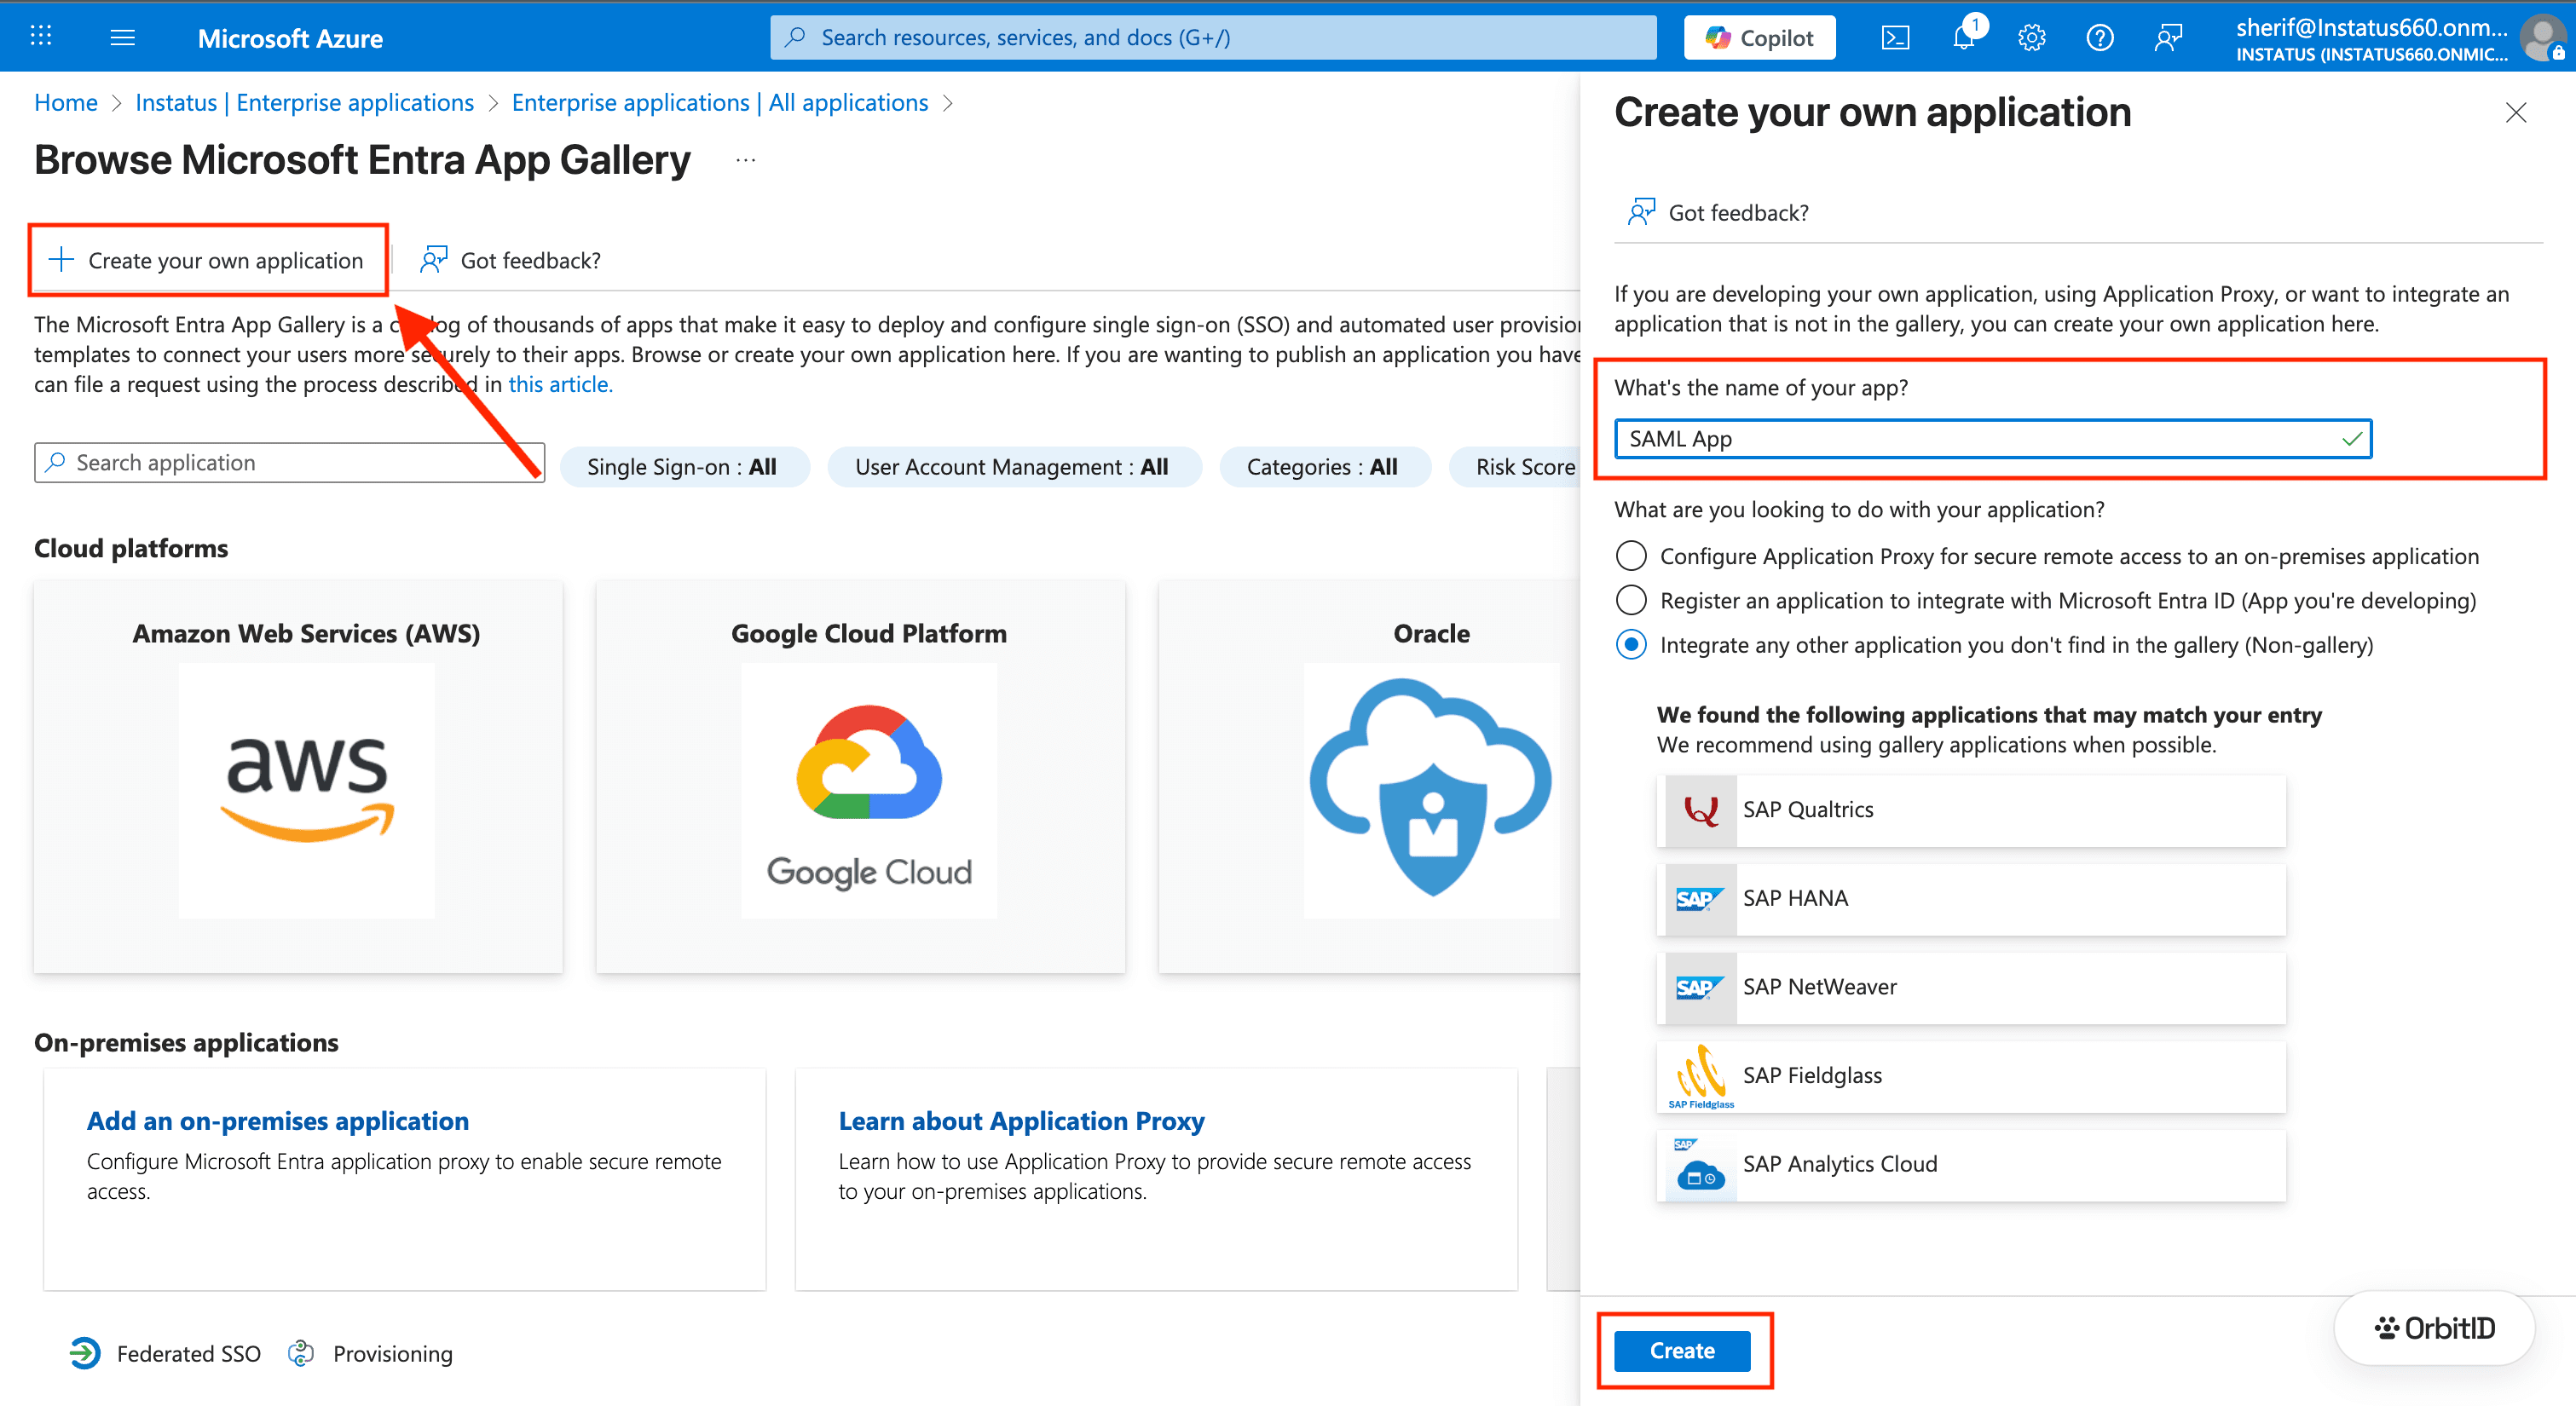The width and height of the screenshot is (2576, 1406).
Task: Choose SAP Fieldglass suggested application
Action: pyautogui.click(x=1971, y=1076)
